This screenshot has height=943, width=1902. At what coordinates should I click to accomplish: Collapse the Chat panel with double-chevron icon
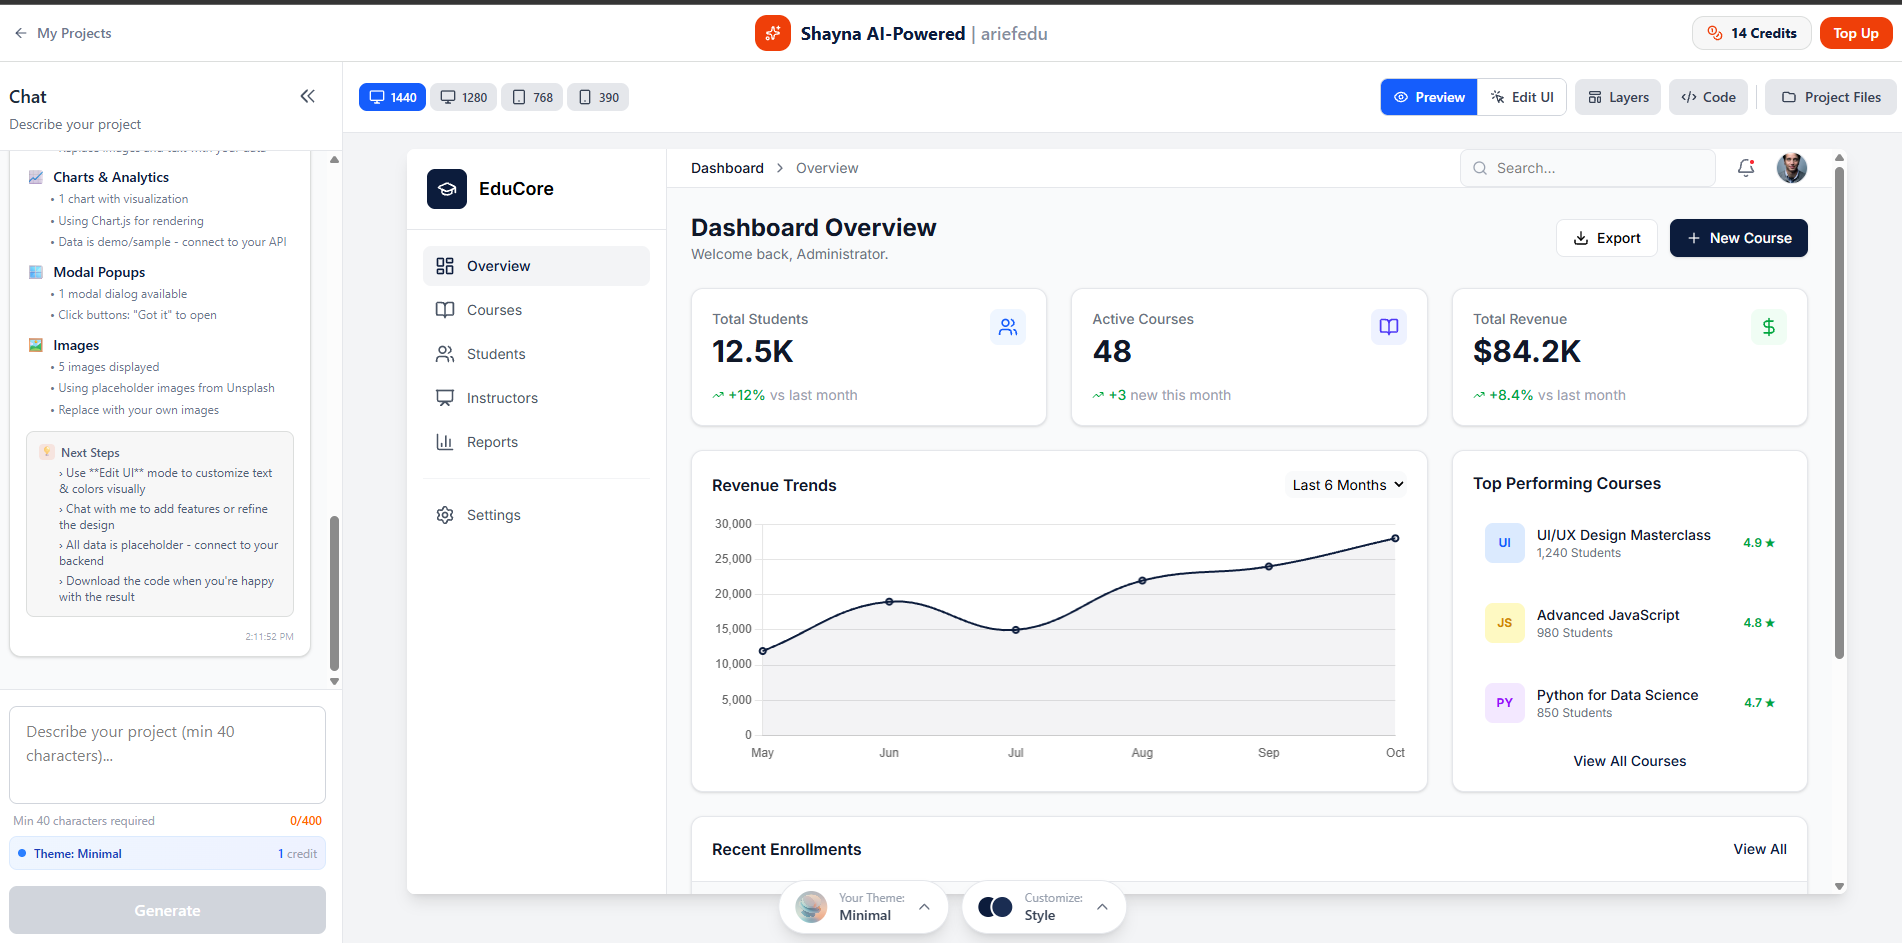[307, 96]
